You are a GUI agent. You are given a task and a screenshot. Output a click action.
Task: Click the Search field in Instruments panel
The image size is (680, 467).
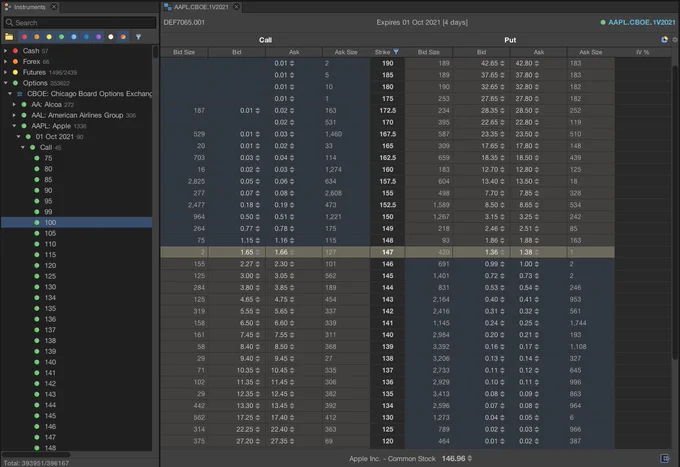tap(80, 23)
